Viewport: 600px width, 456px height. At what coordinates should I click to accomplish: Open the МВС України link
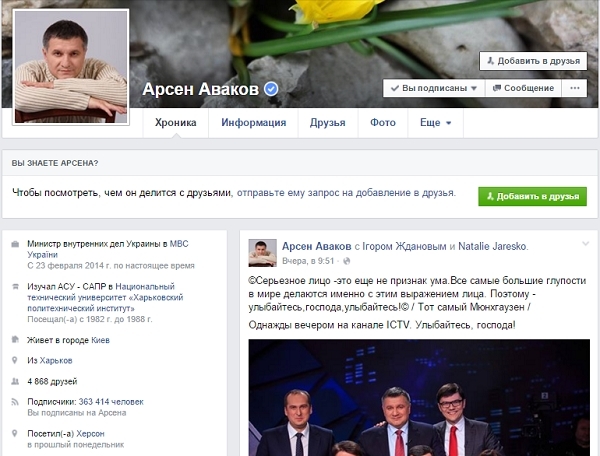108,249
